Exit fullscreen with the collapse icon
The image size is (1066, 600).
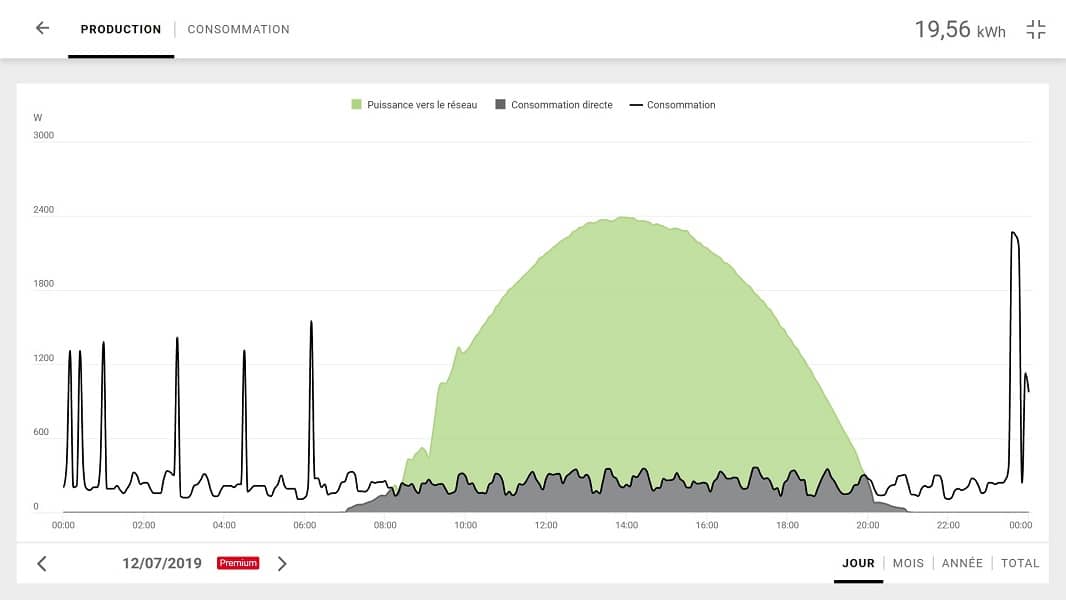click(x=1036, y=29)
